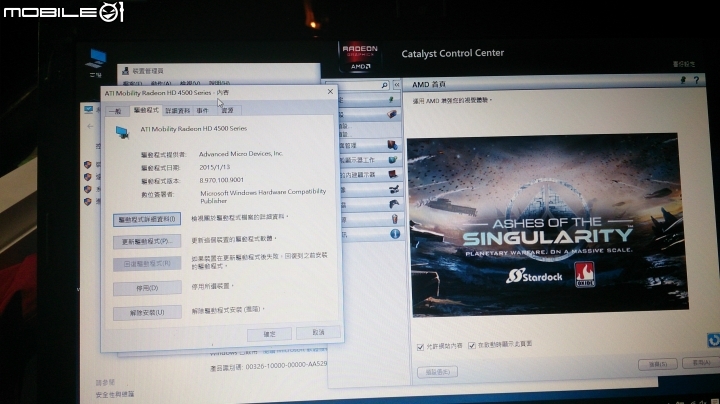Click the 更新驅動程式(P) button
Viewport: 720px width, 404px height.
(147, 241)
